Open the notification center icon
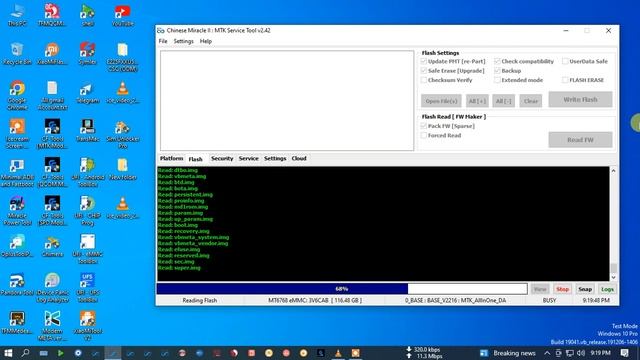The image size is (640, 360). pos(624,353)
